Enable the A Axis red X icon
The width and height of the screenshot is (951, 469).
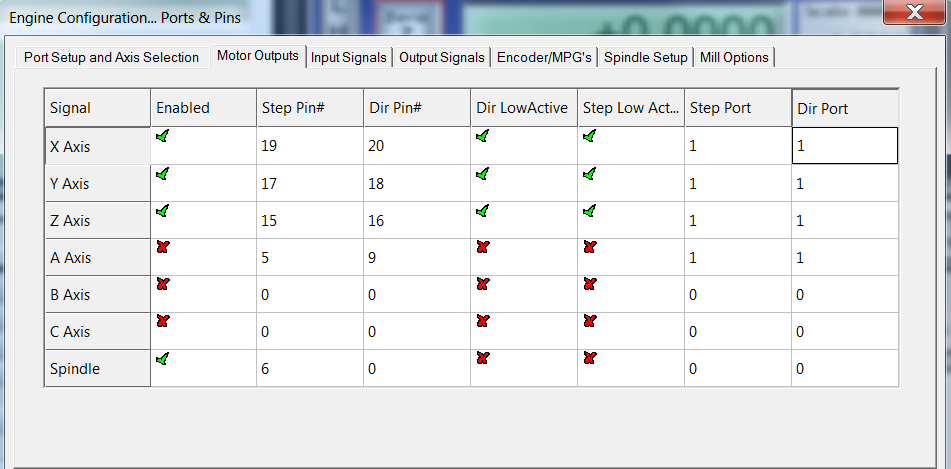[162, 246]
